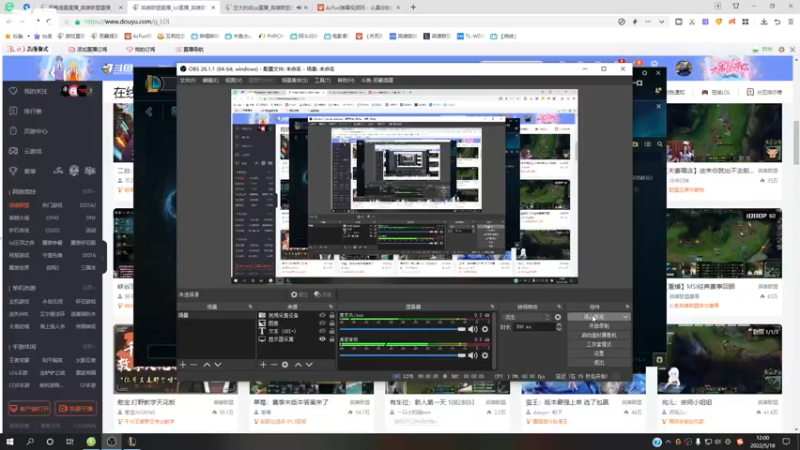Toggle lock on video capture device source
The height and width of the screenshot is (450, 800).
(x=332, y=315)
